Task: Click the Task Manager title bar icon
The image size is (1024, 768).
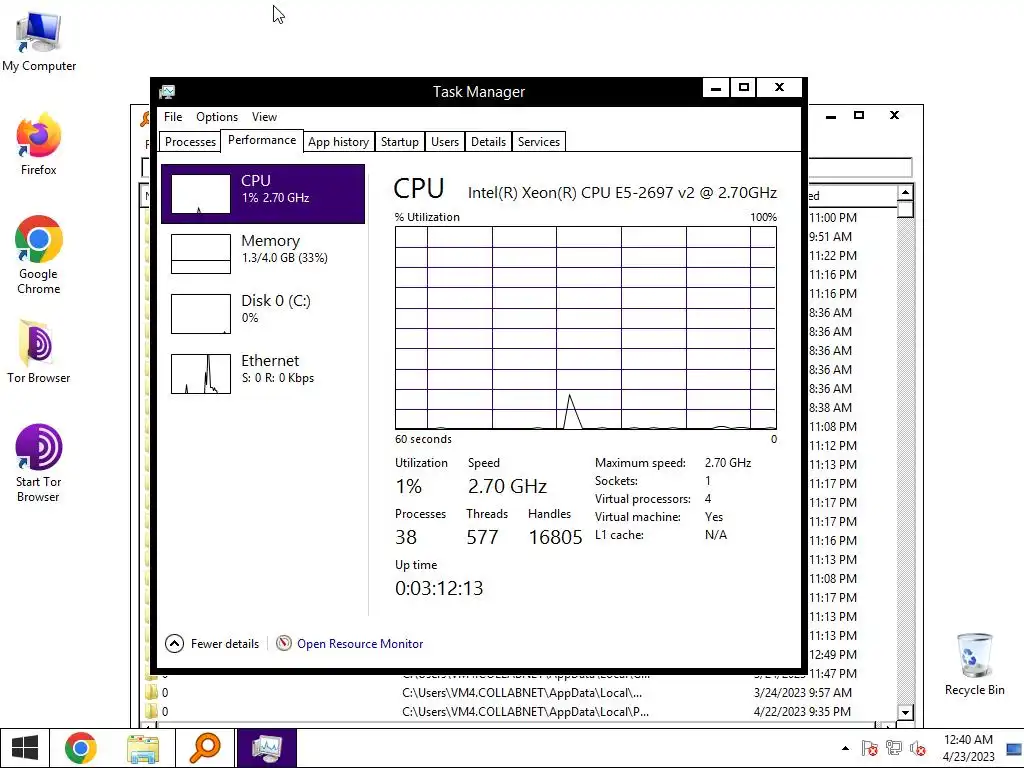Action: (x=167, y=91)
